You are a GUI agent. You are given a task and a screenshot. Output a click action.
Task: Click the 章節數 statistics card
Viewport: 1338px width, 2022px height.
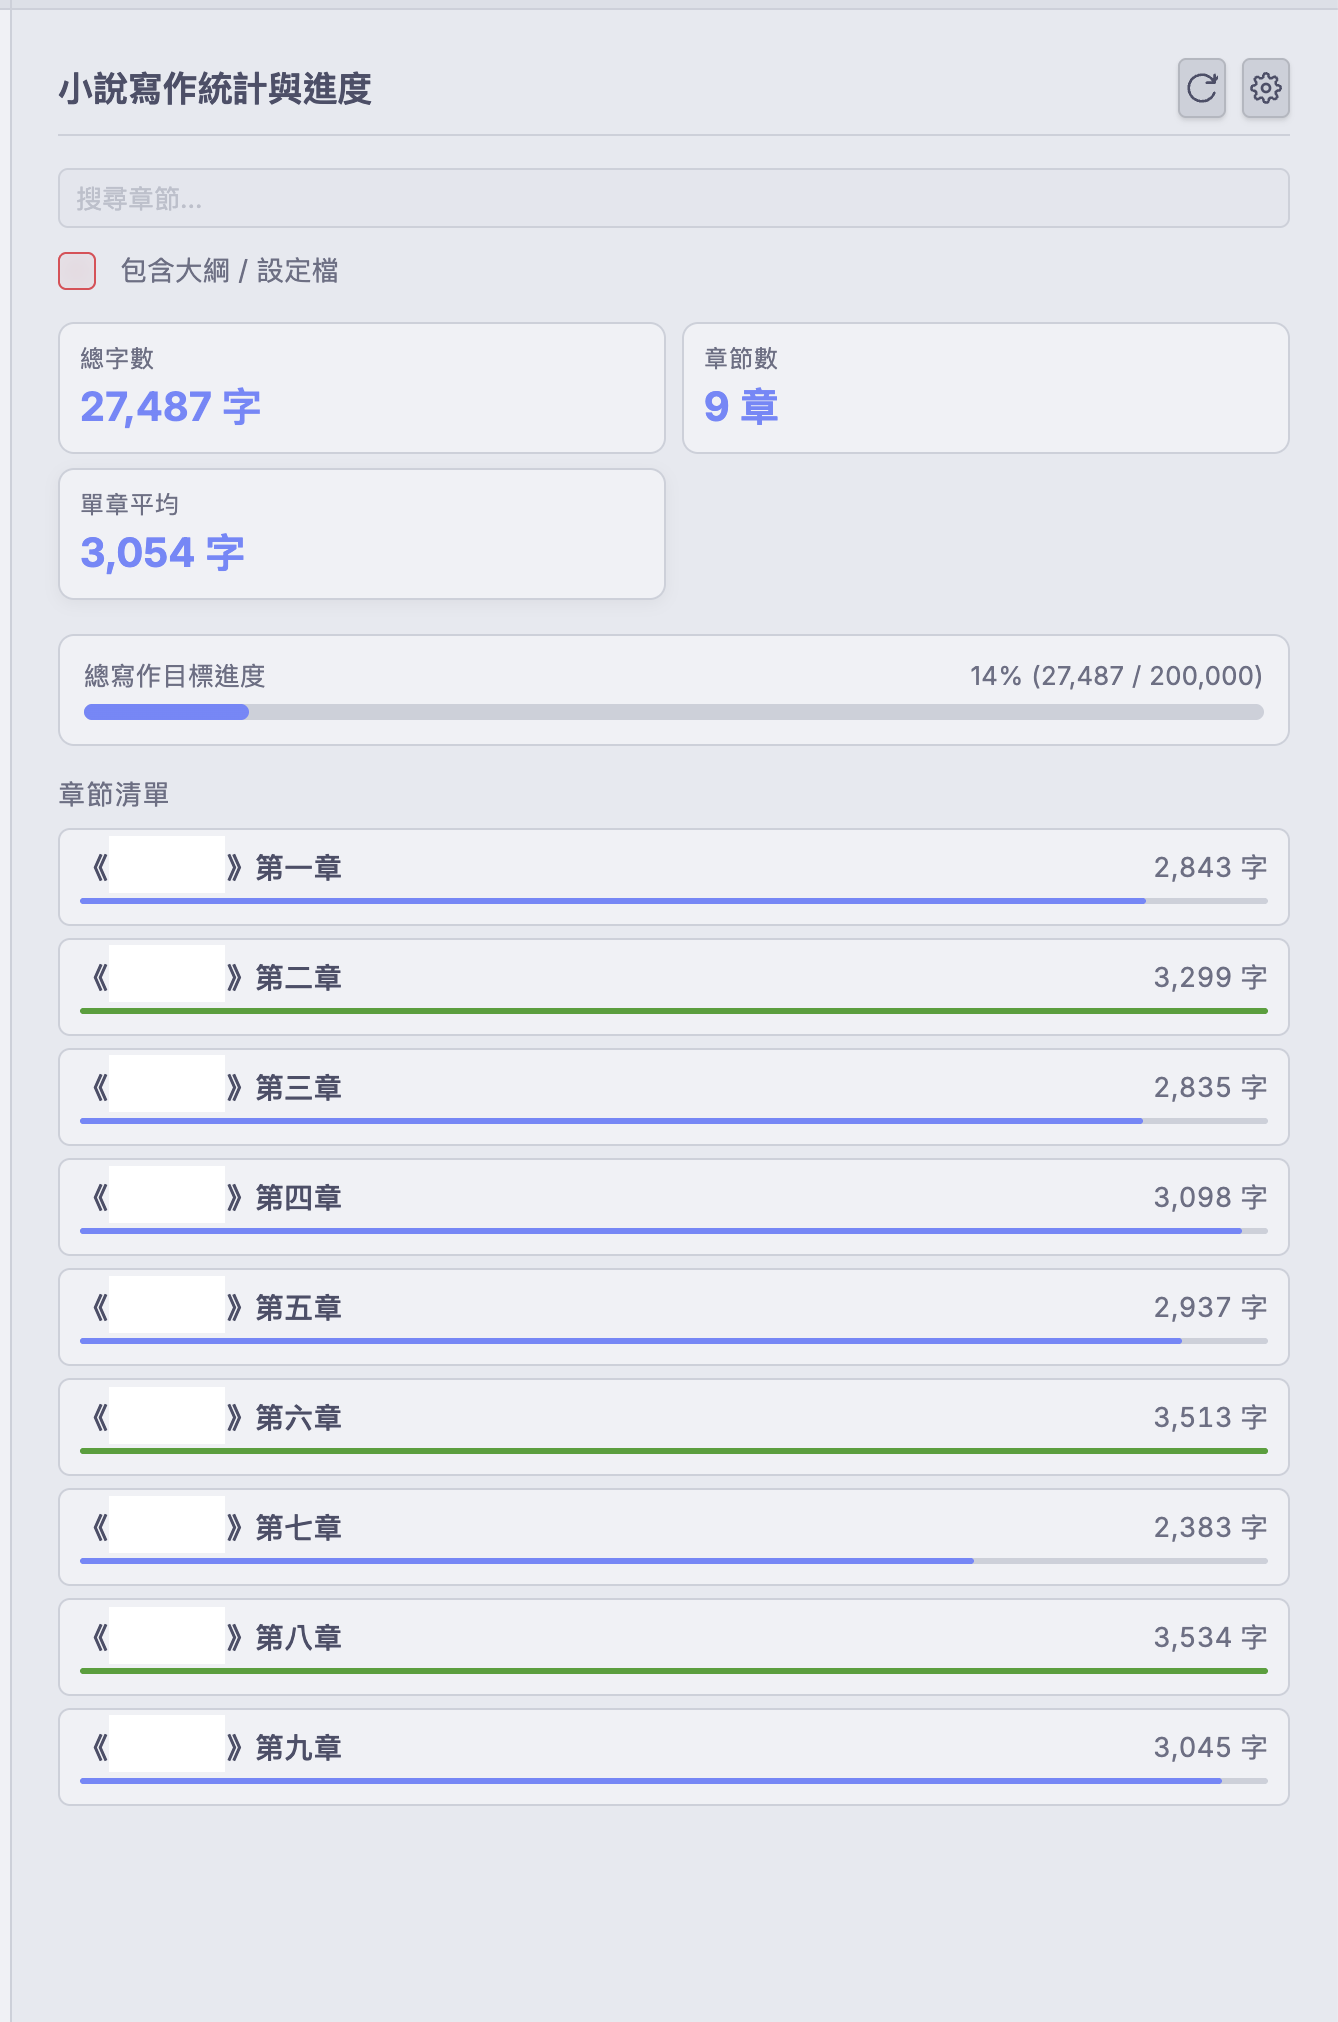[985, 388]
